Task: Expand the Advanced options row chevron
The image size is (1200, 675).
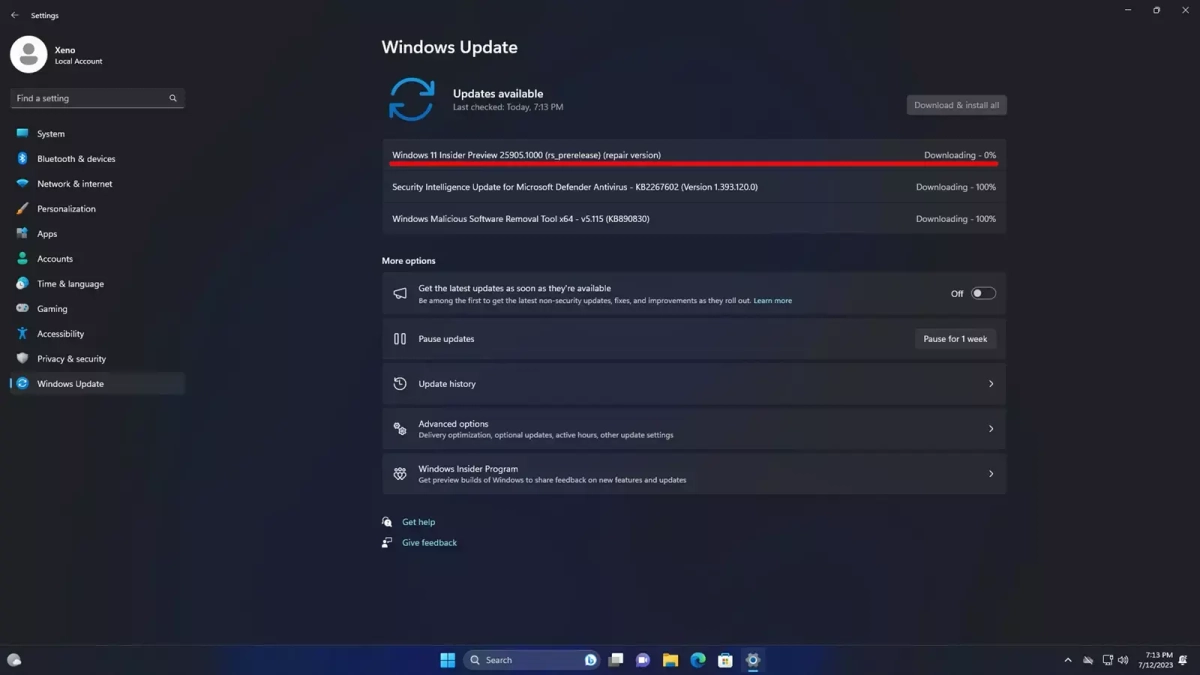Action: pyautogui.click(x=991, y=429)
